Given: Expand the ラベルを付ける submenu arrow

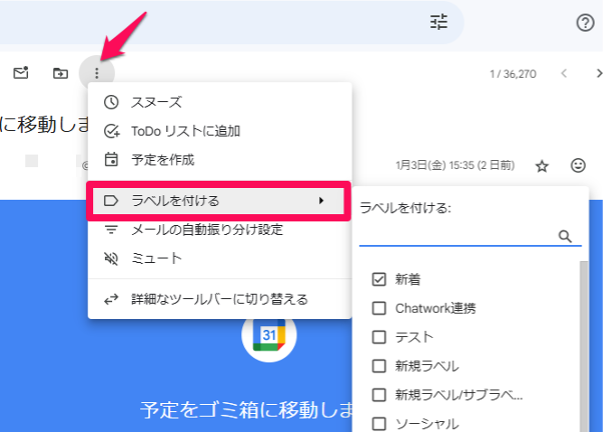Looking at the screenshot, I should [321, 200].
